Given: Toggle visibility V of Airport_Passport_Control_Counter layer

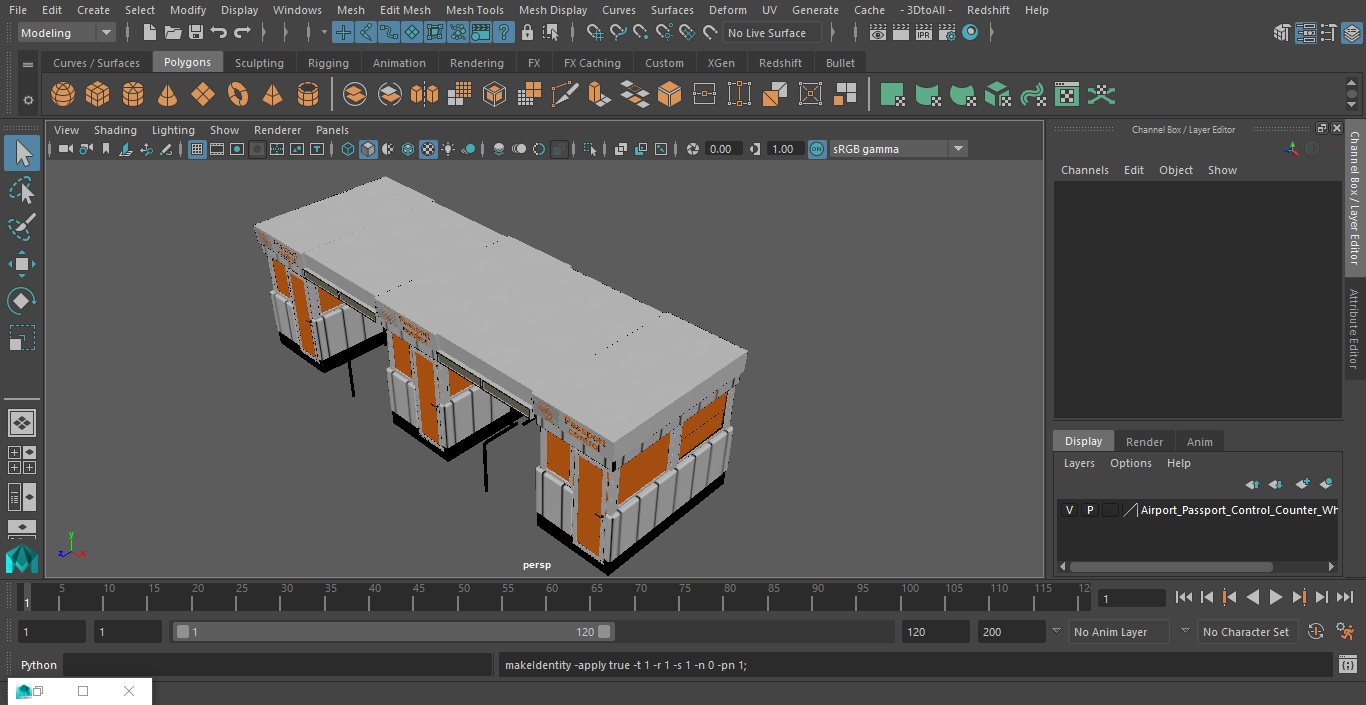Looking at the screenshot, I should [1069, 510].
